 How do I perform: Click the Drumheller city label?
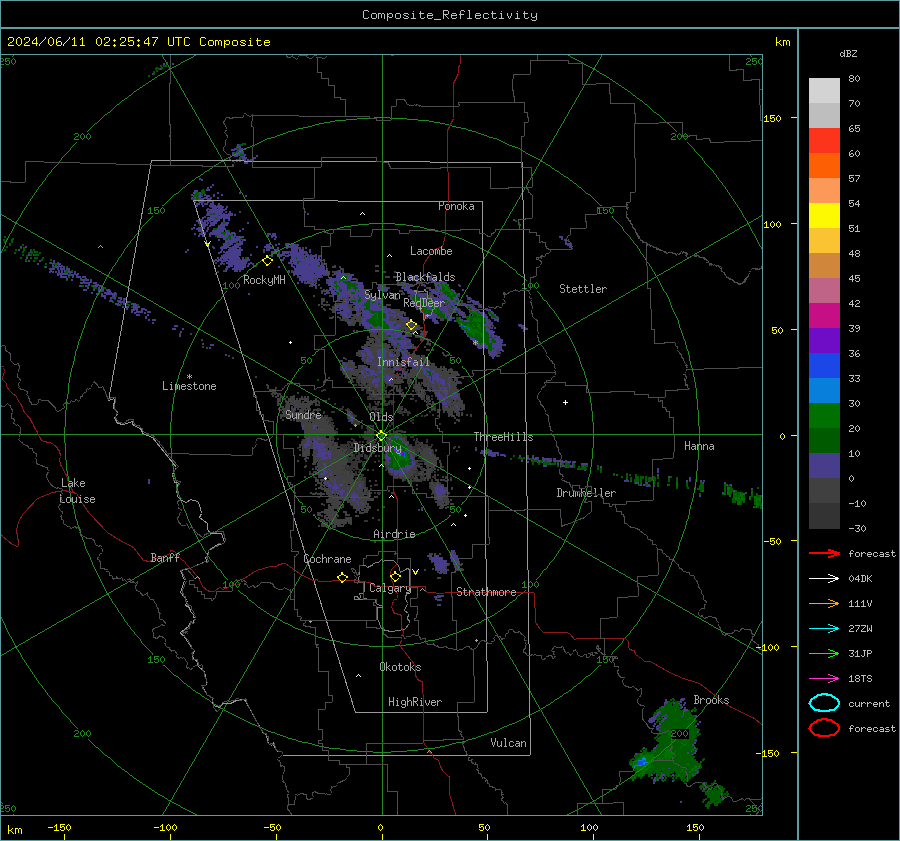click(x=586, y=493)
